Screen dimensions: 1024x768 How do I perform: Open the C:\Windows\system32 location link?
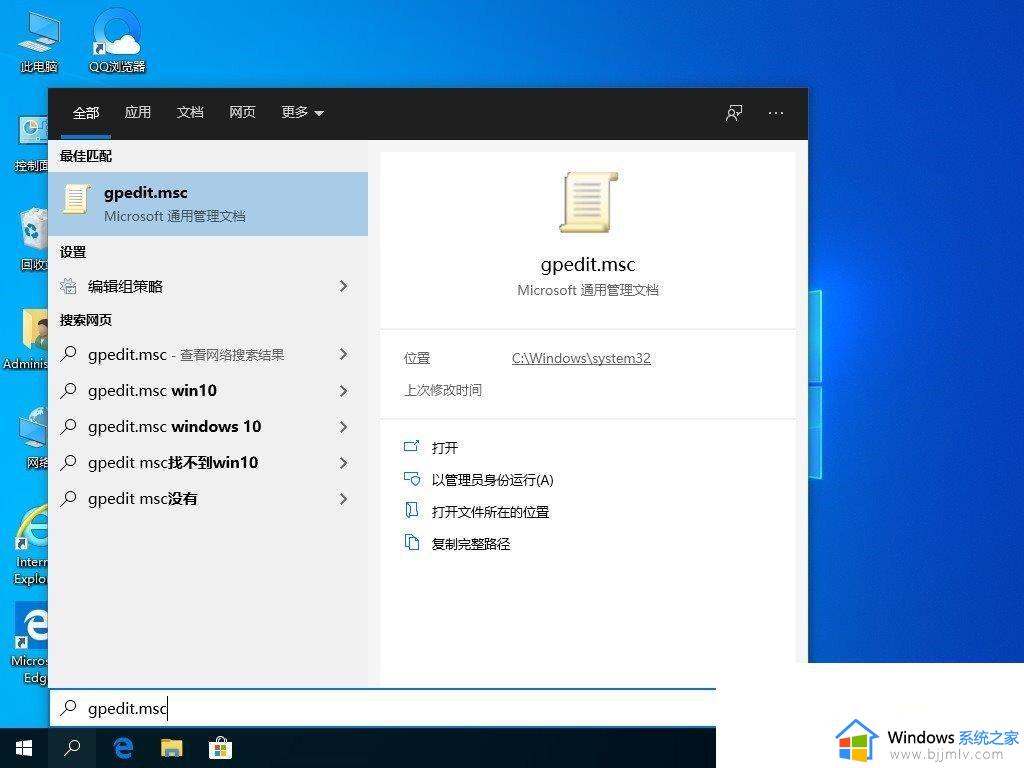pos(581,358)
